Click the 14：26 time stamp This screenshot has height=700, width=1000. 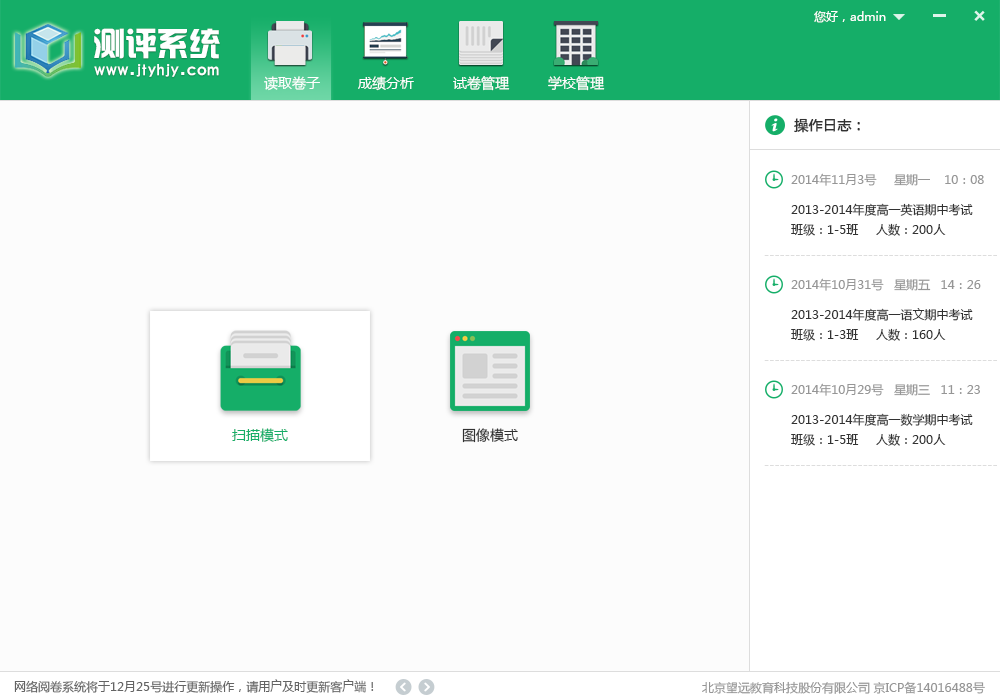(960, 285)
